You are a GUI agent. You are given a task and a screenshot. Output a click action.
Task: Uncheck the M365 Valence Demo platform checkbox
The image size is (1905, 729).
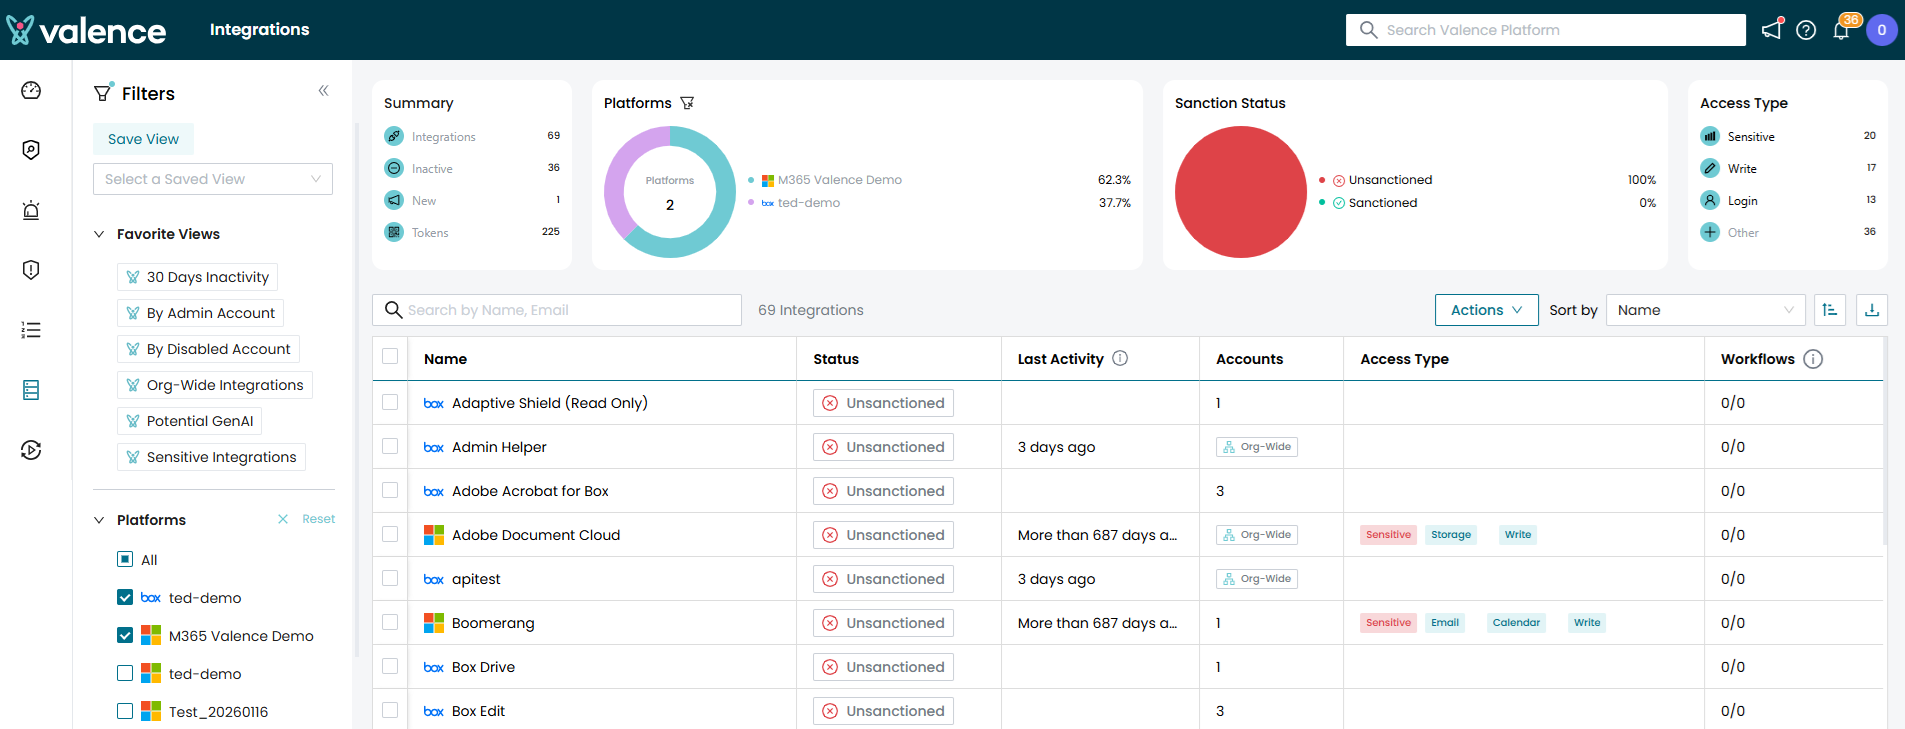pos(125,636)
